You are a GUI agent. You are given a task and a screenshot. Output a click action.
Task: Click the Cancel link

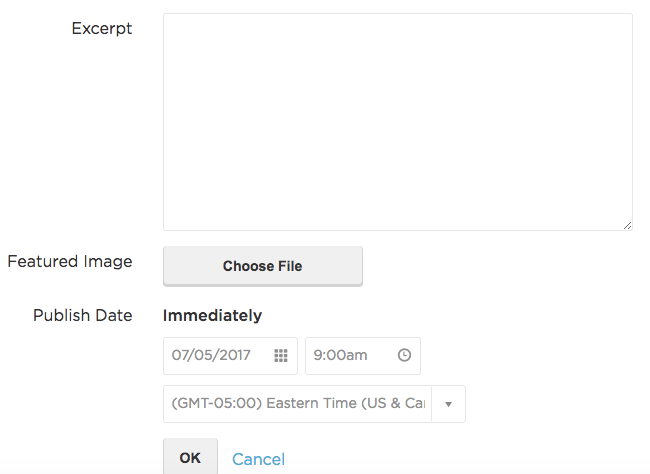pyautogui.click(x=258, y=459)
